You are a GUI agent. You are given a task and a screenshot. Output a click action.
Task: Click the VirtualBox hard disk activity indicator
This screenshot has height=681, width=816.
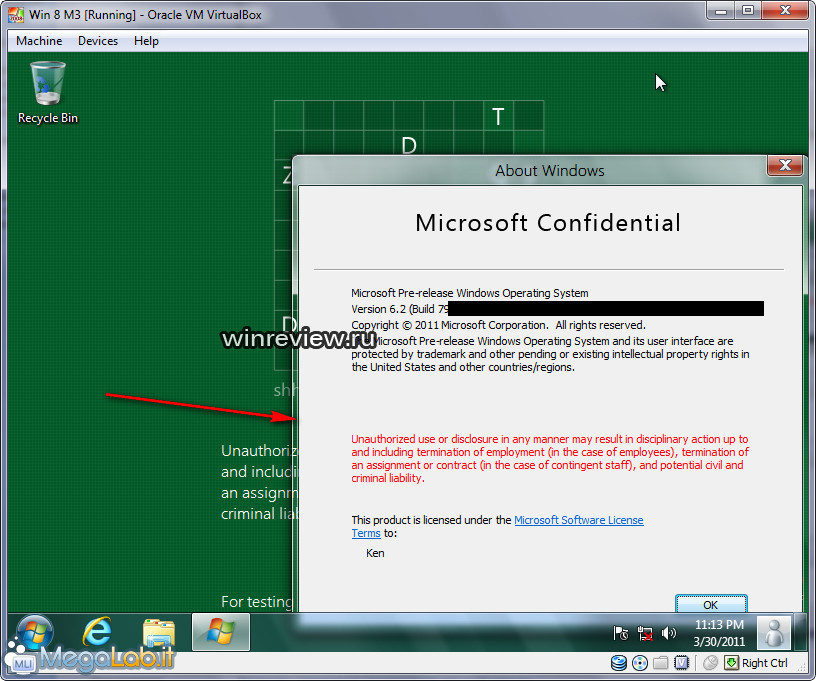[x=618, y=663]
